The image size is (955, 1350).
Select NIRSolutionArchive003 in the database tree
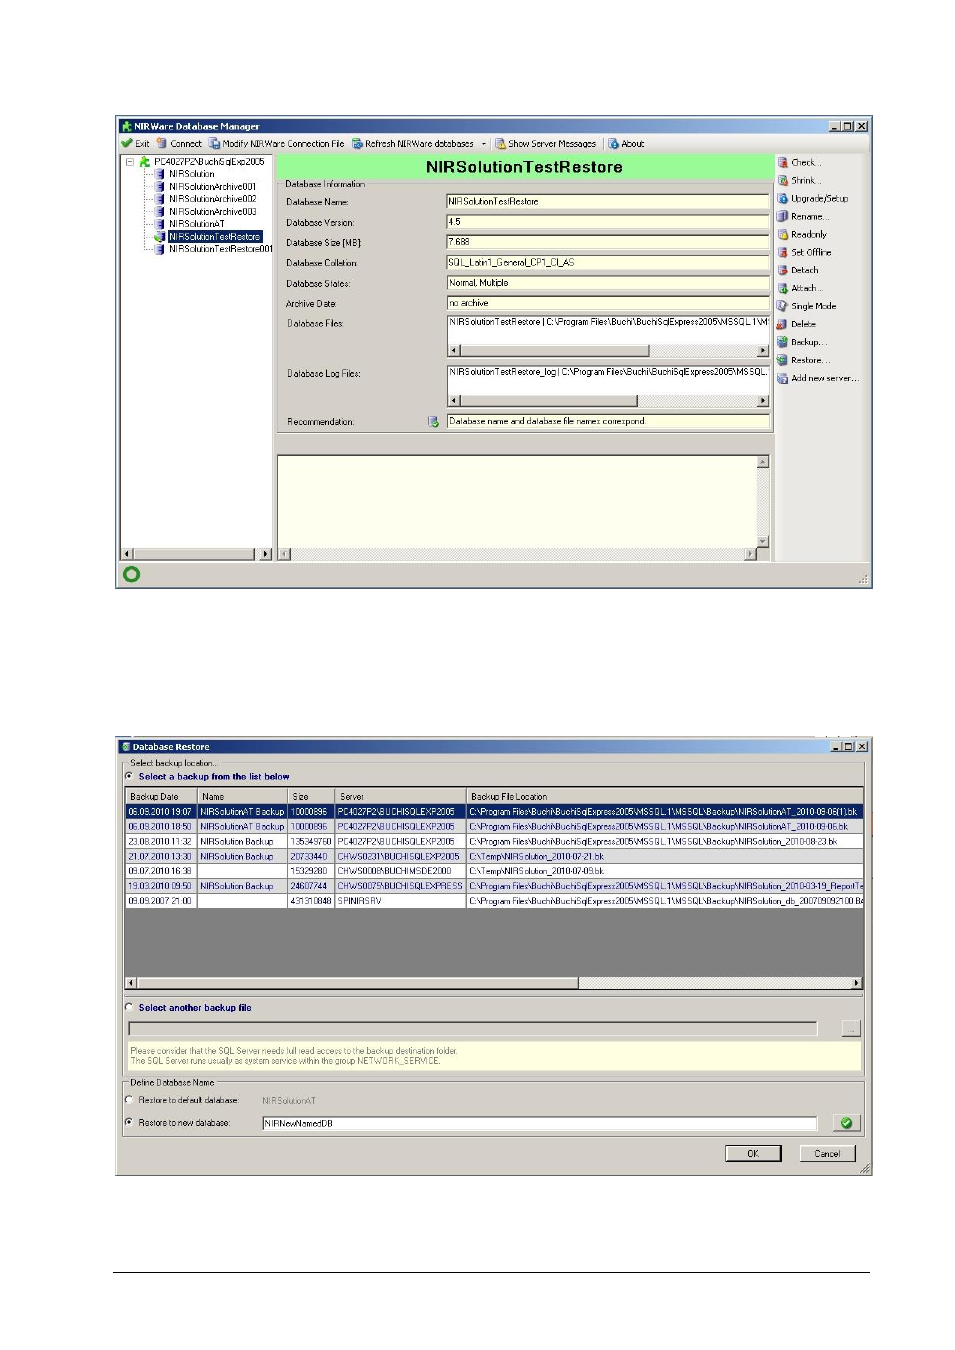click(x=213, y=211)
